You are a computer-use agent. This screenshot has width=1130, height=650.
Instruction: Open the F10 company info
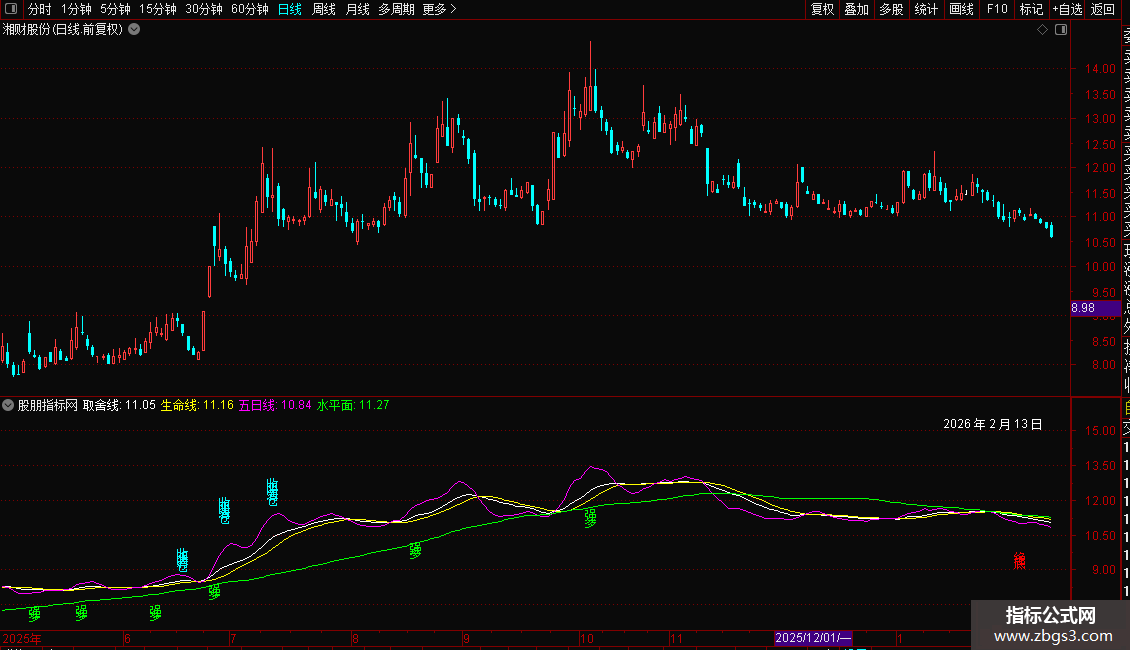[997, 9]
